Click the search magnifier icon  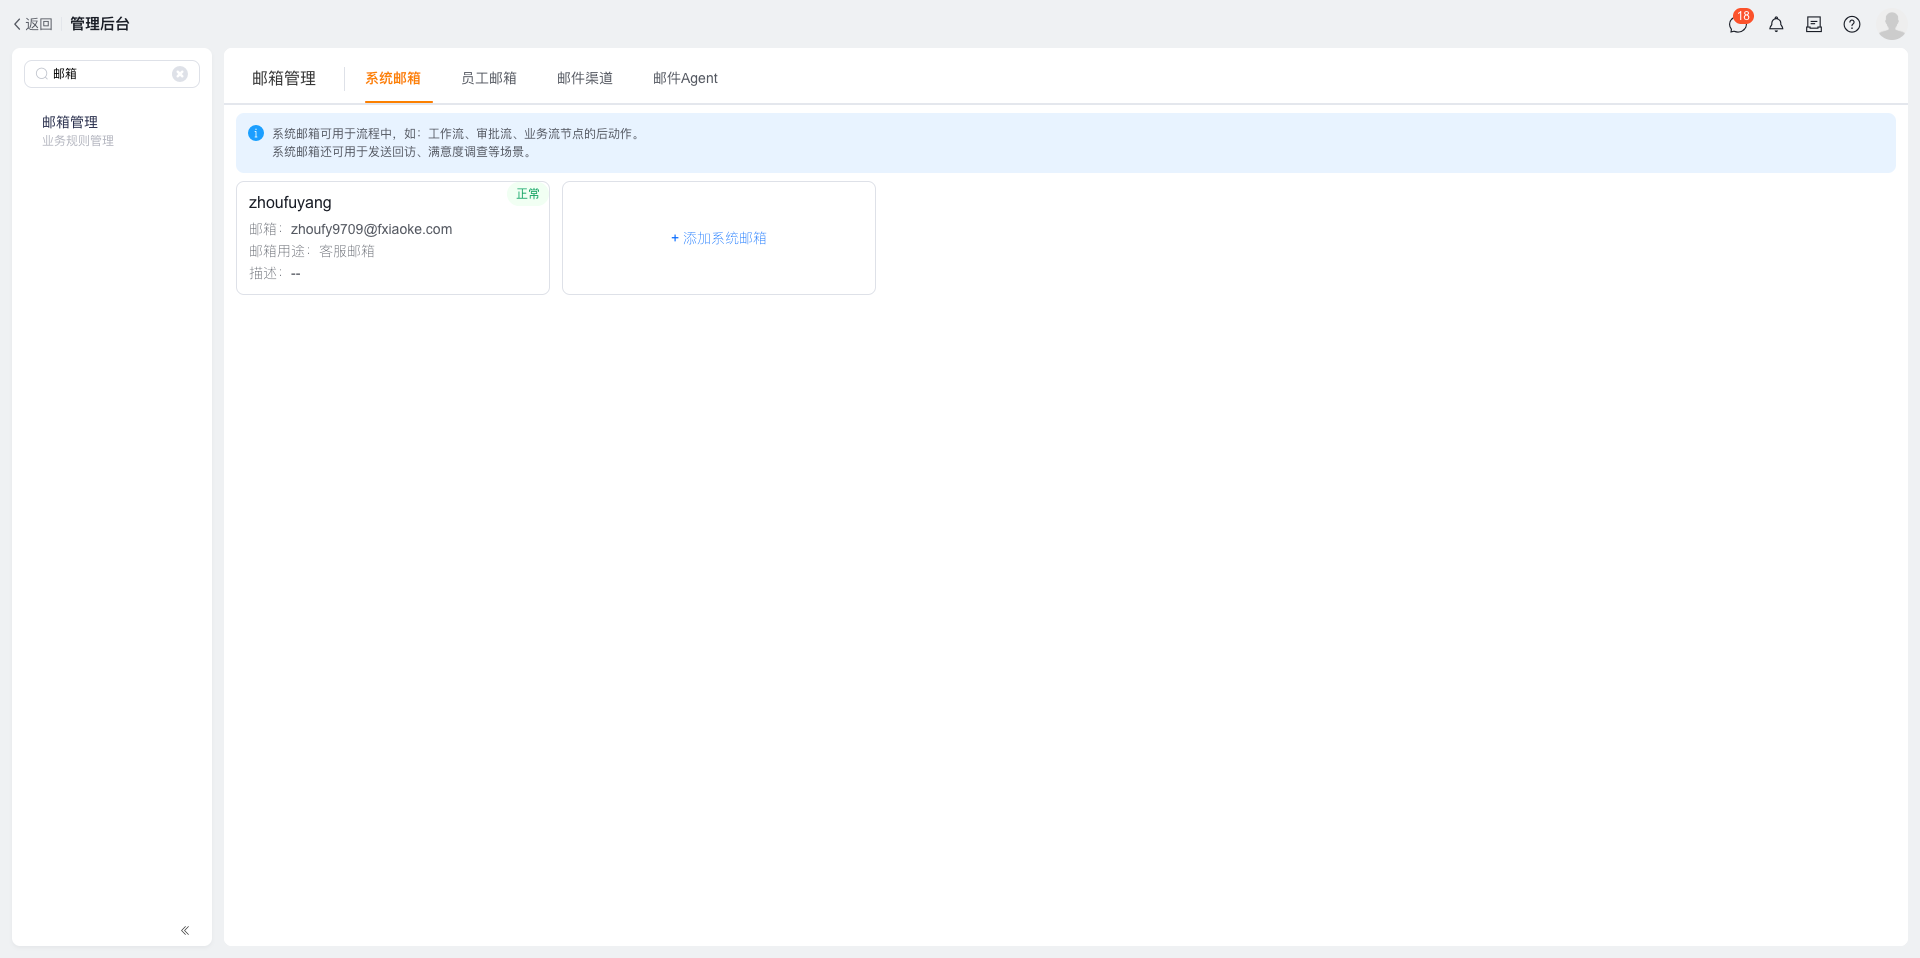pyautogui.click(x=42, y=74)
